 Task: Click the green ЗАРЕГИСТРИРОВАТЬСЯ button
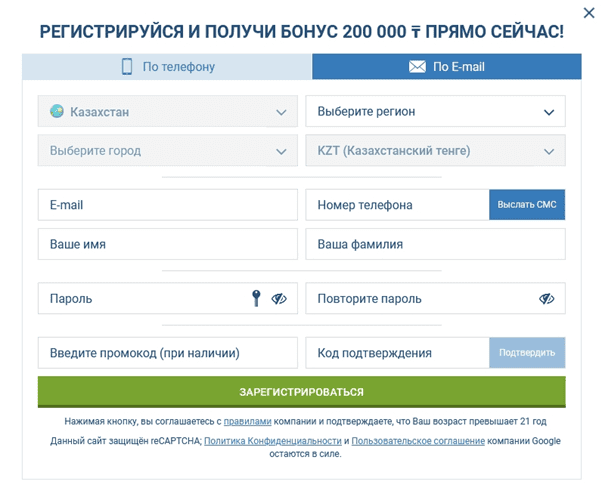pyautogui.click(x=301, y=392)
